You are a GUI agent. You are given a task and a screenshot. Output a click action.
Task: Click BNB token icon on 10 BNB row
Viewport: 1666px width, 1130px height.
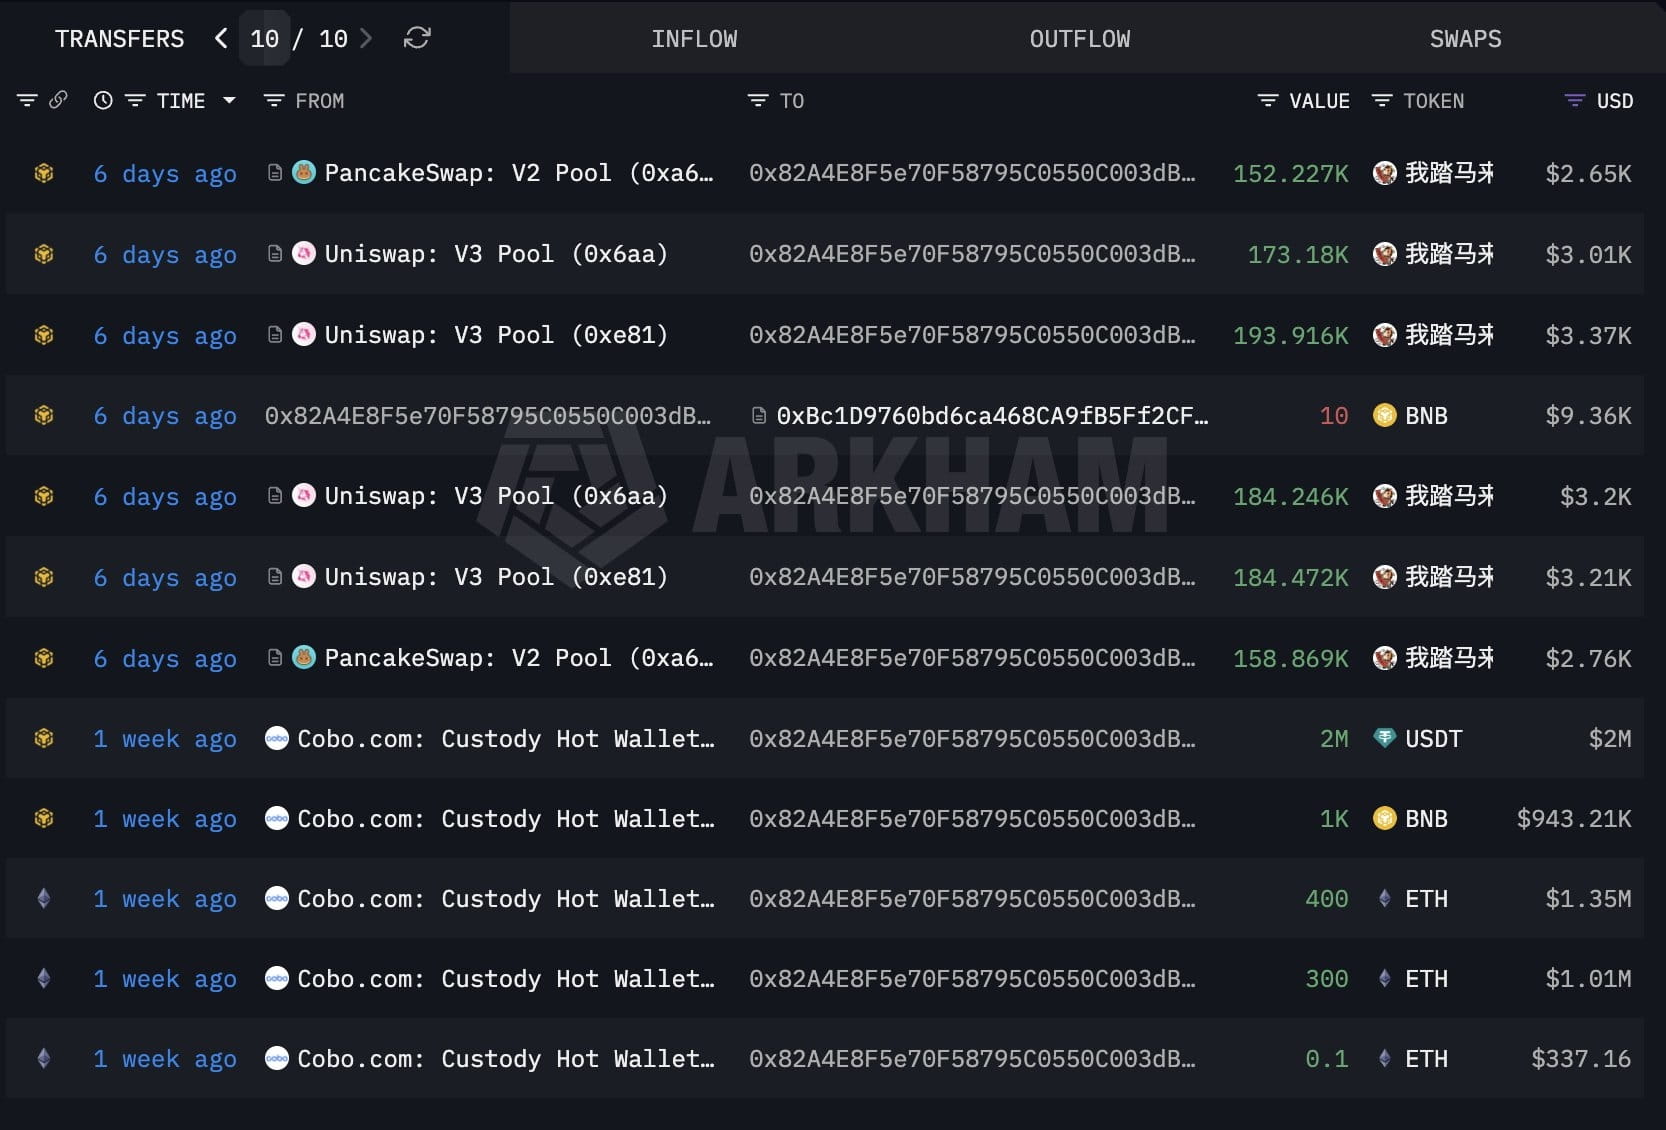[x=1385, y=415]
